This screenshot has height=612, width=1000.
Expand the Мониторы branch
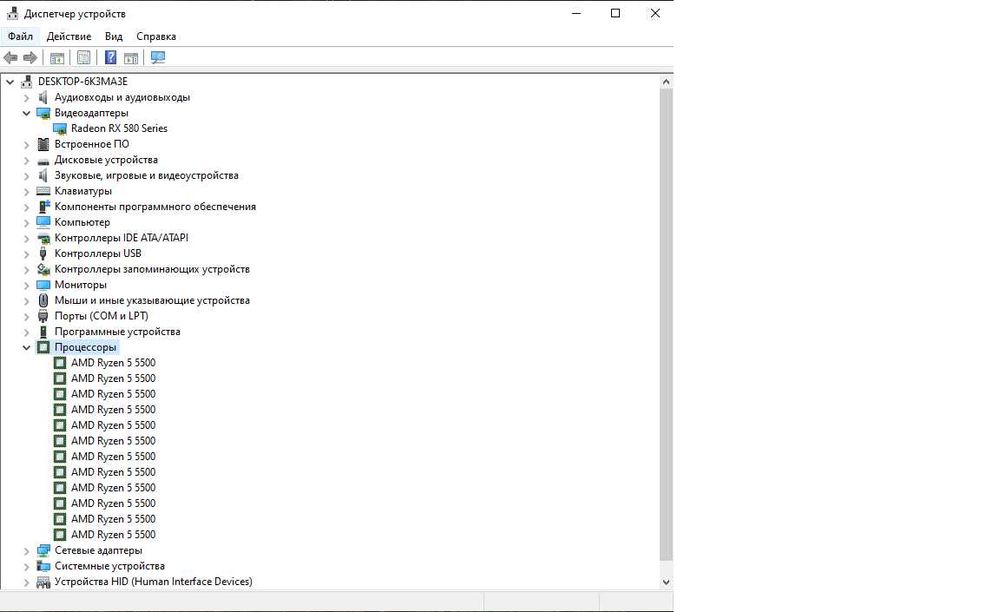26,285
